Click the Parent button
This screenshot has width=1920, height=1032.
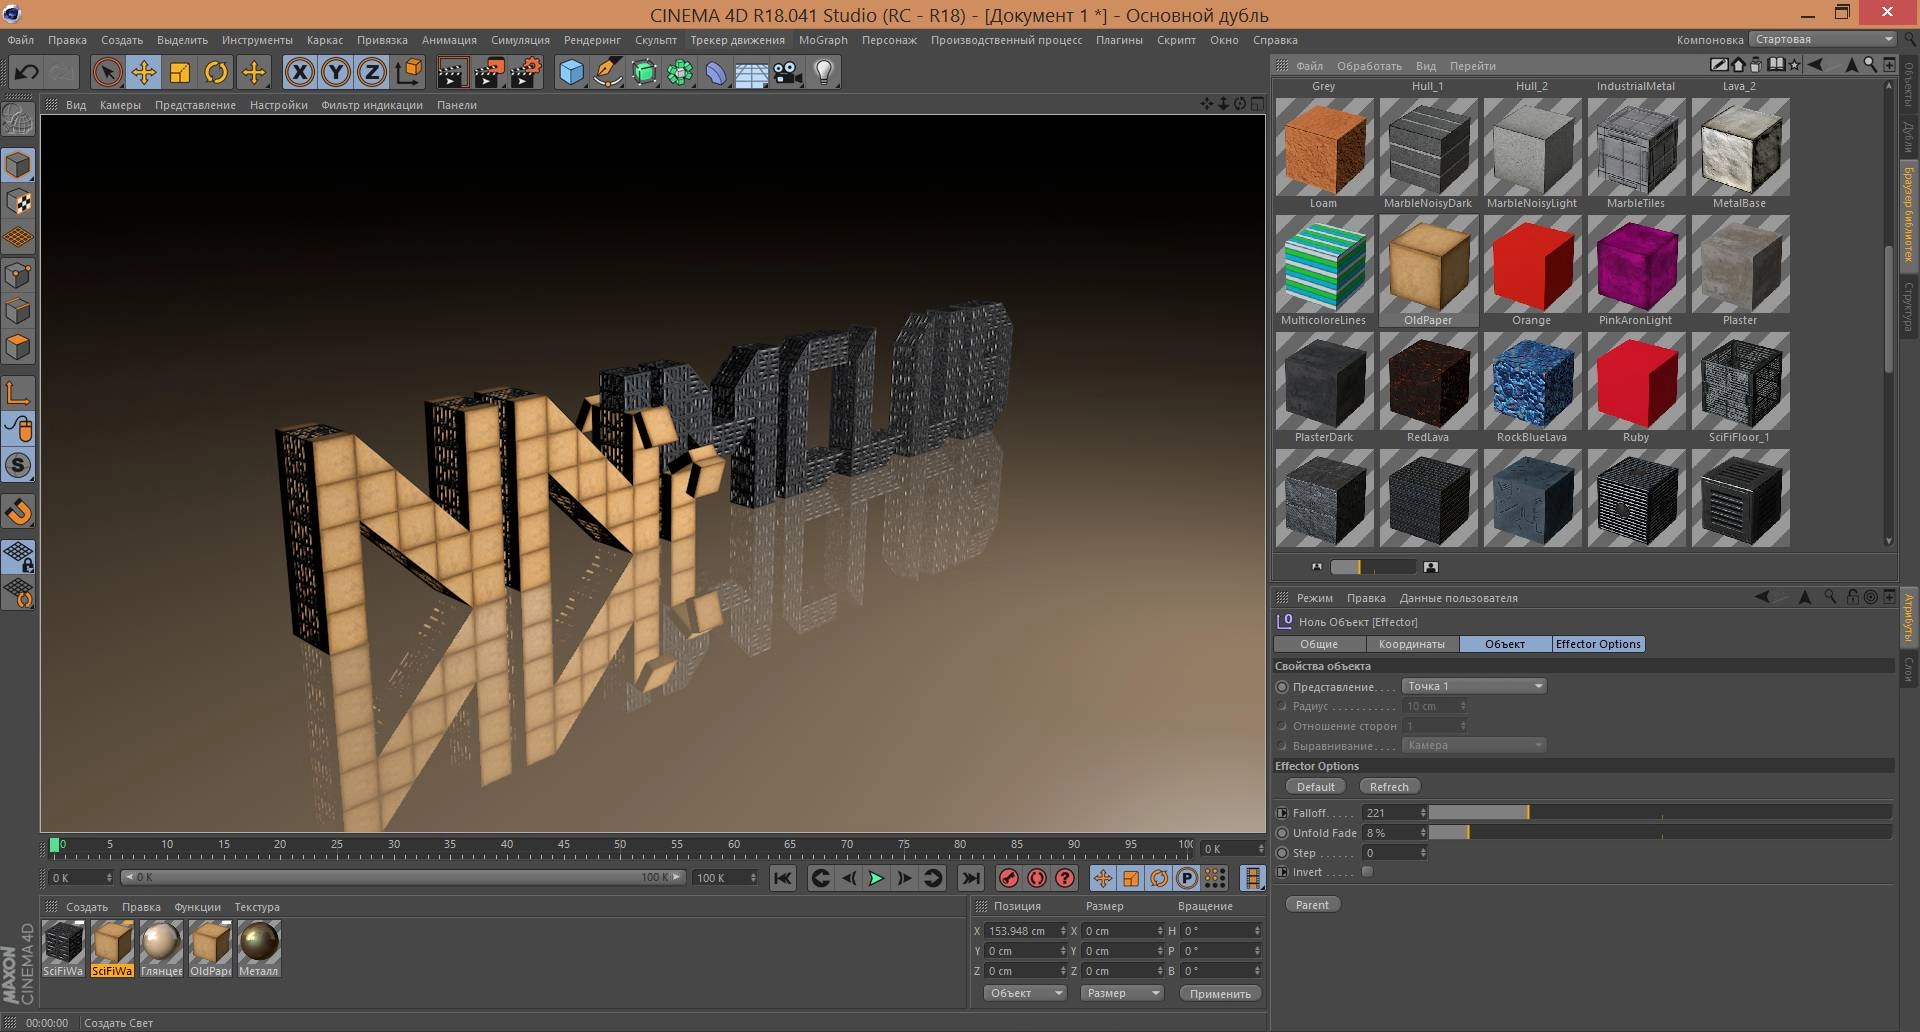point(1312,905)
